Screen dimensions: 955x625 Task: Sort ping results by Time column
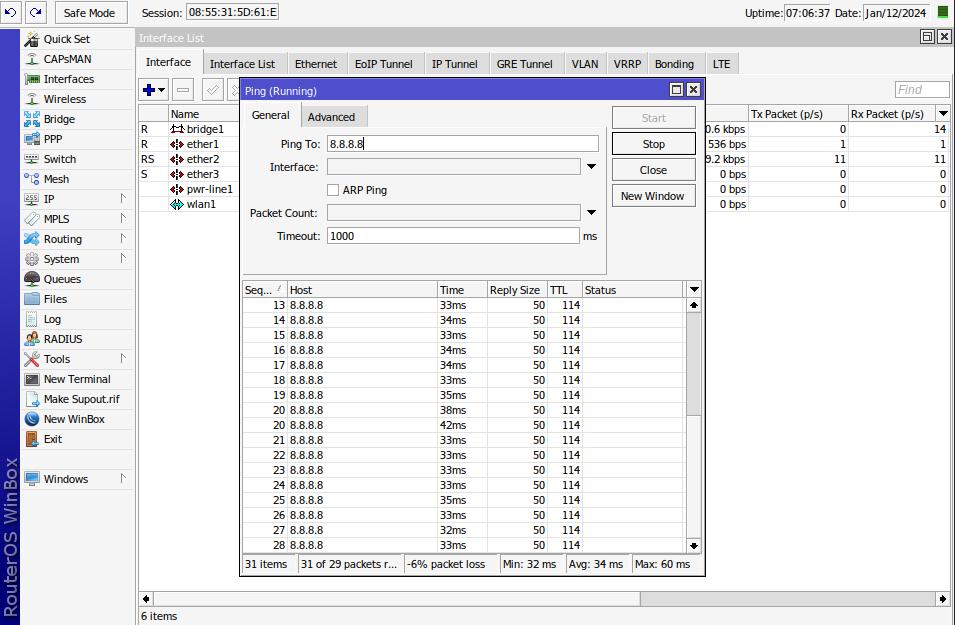[x=462, y=290]
